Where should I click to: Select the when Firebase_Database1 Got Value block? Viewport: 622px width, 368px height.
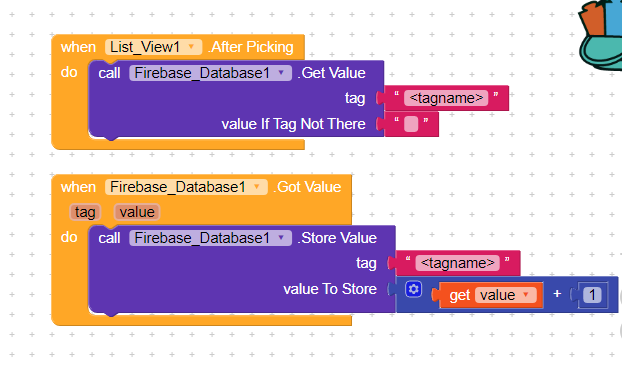(x=202, y=187)
